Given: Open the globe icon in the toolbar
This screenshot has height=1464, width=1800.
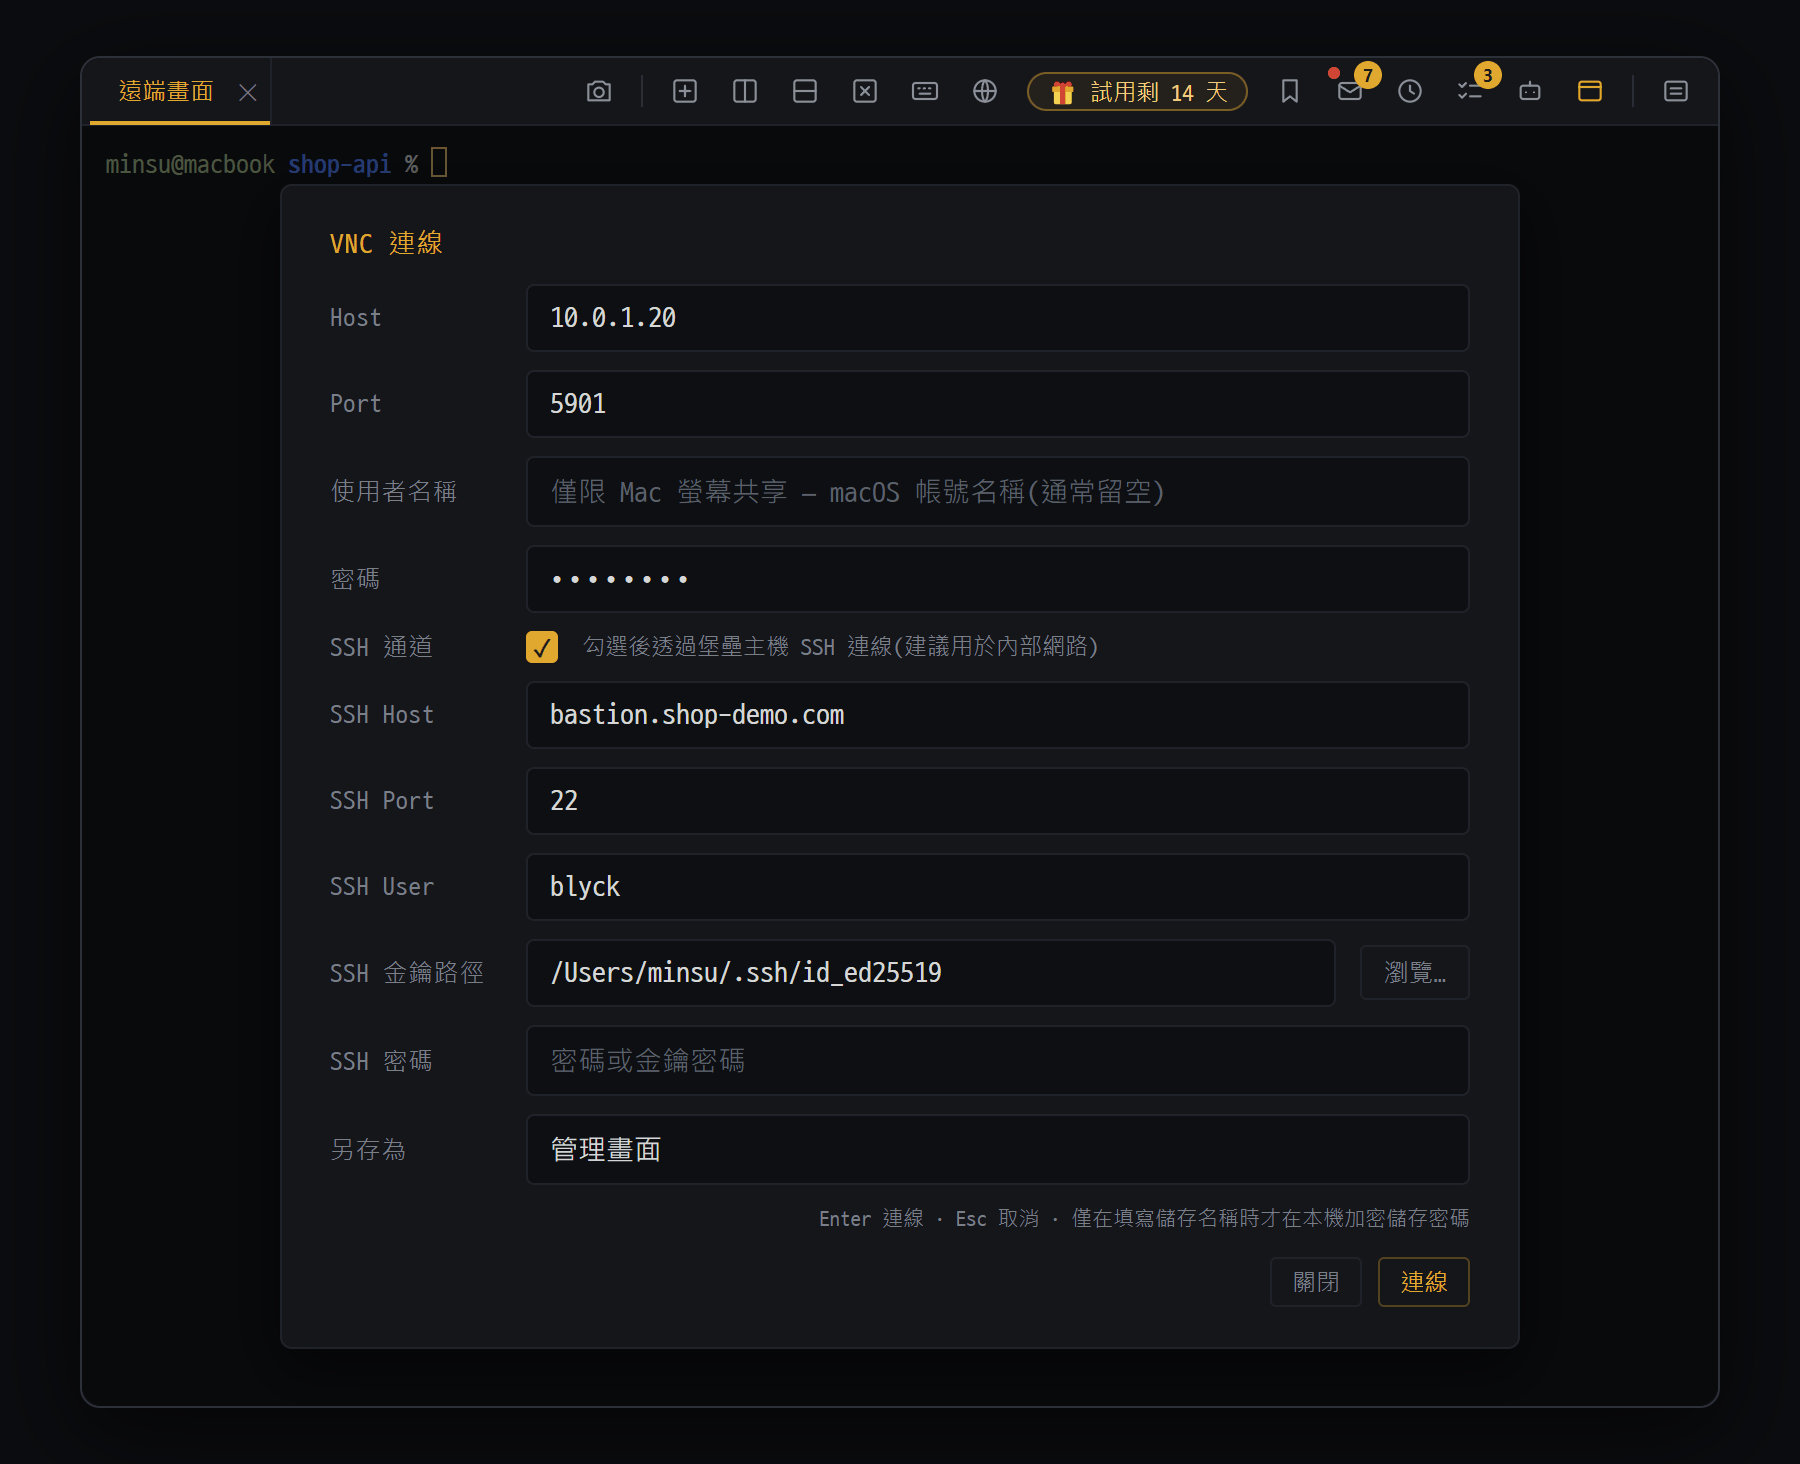Looking at the screenshot, I should click(985, 92).
